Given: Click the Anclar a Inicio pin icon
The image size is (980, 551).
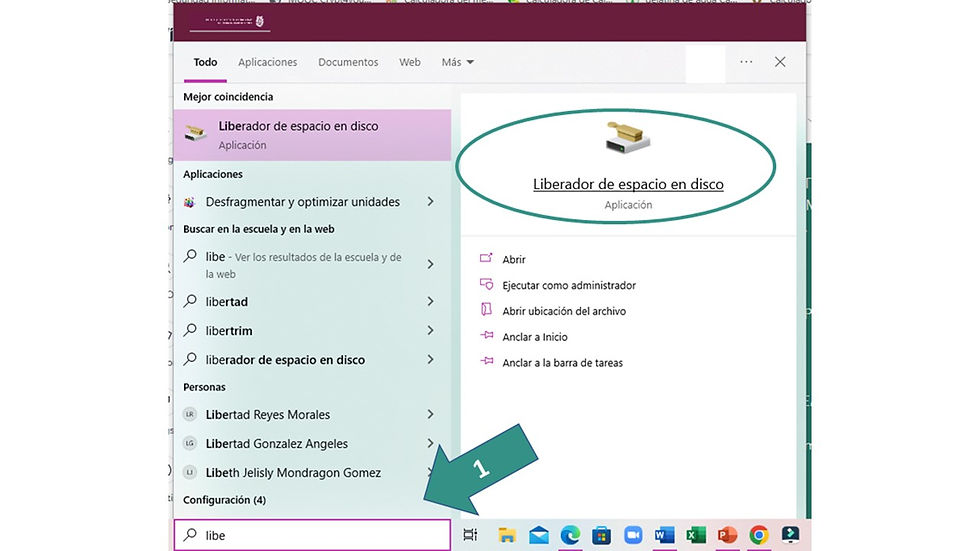Looking at the screenshot, I should click(x=486, y=336).
